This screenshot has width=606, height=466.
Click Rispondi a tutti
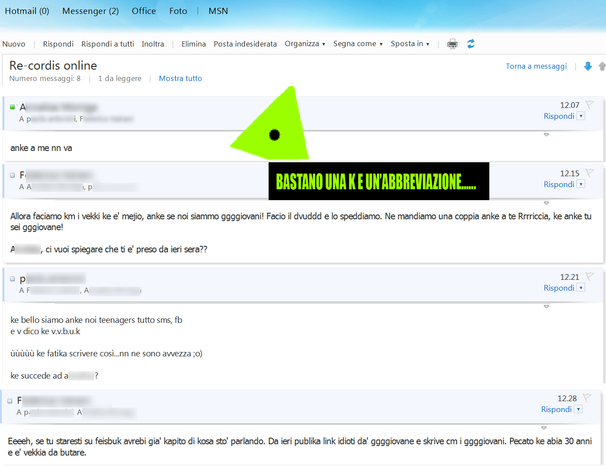click(107, 44)
